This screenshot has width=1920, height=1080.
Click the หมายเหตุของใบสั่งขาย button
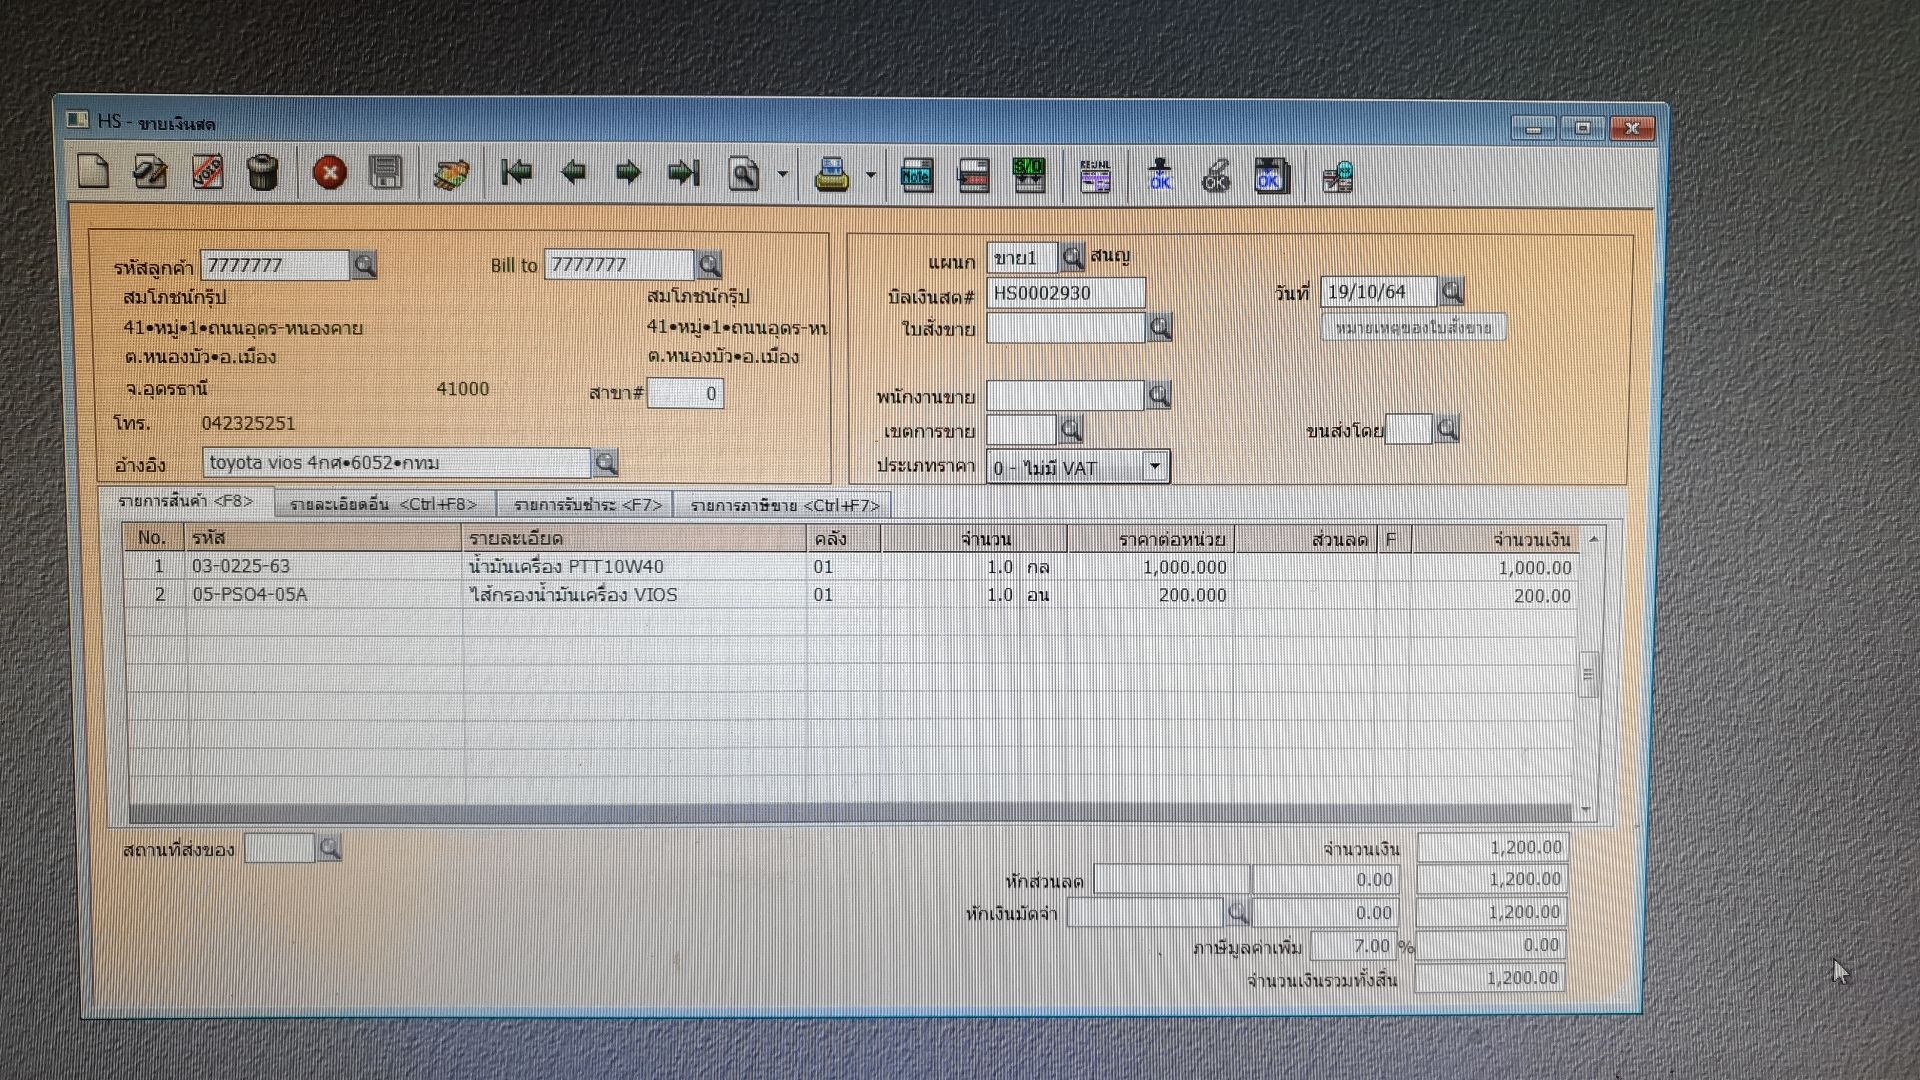1413,327
